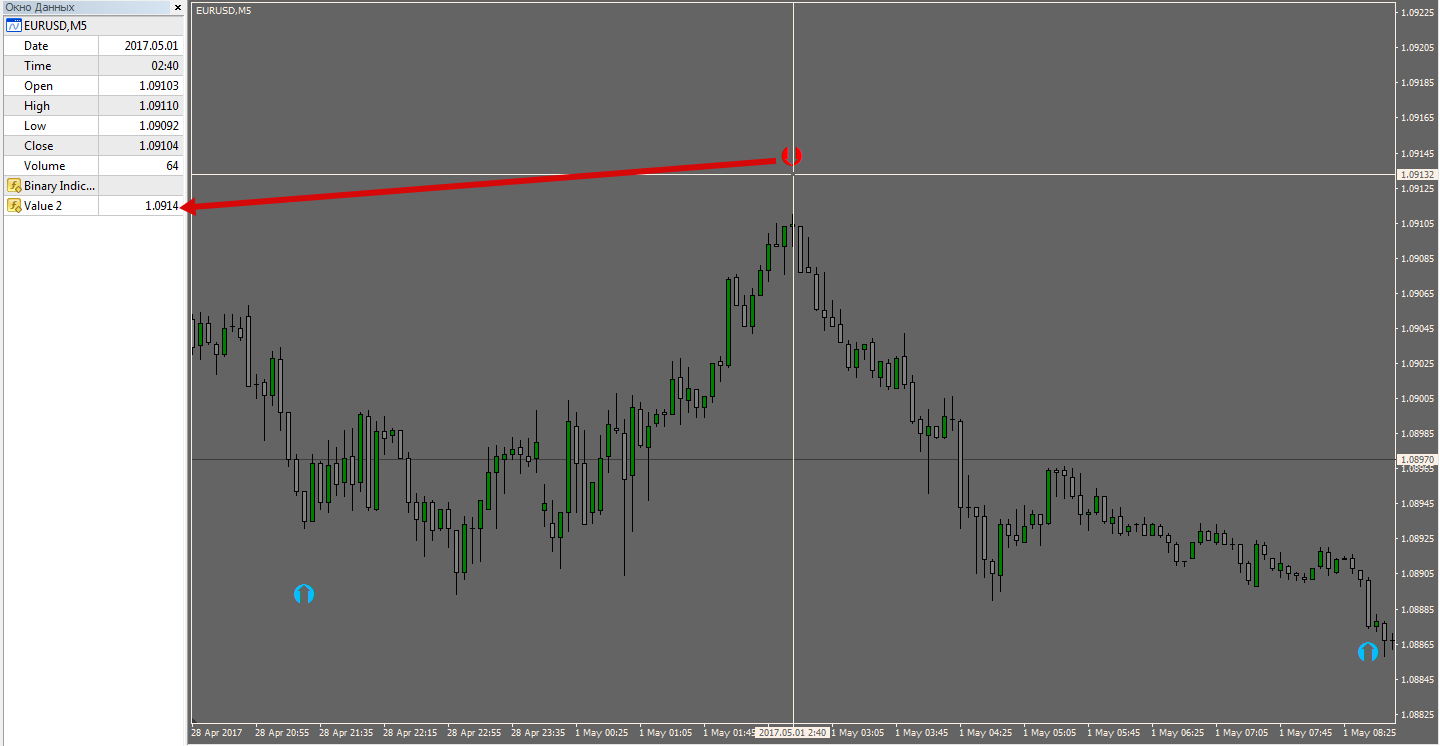The height and width of the screenshot is (746, 1440).
Task: Click the indicator icon next to Value 2
Action: (x=14, y=206)
